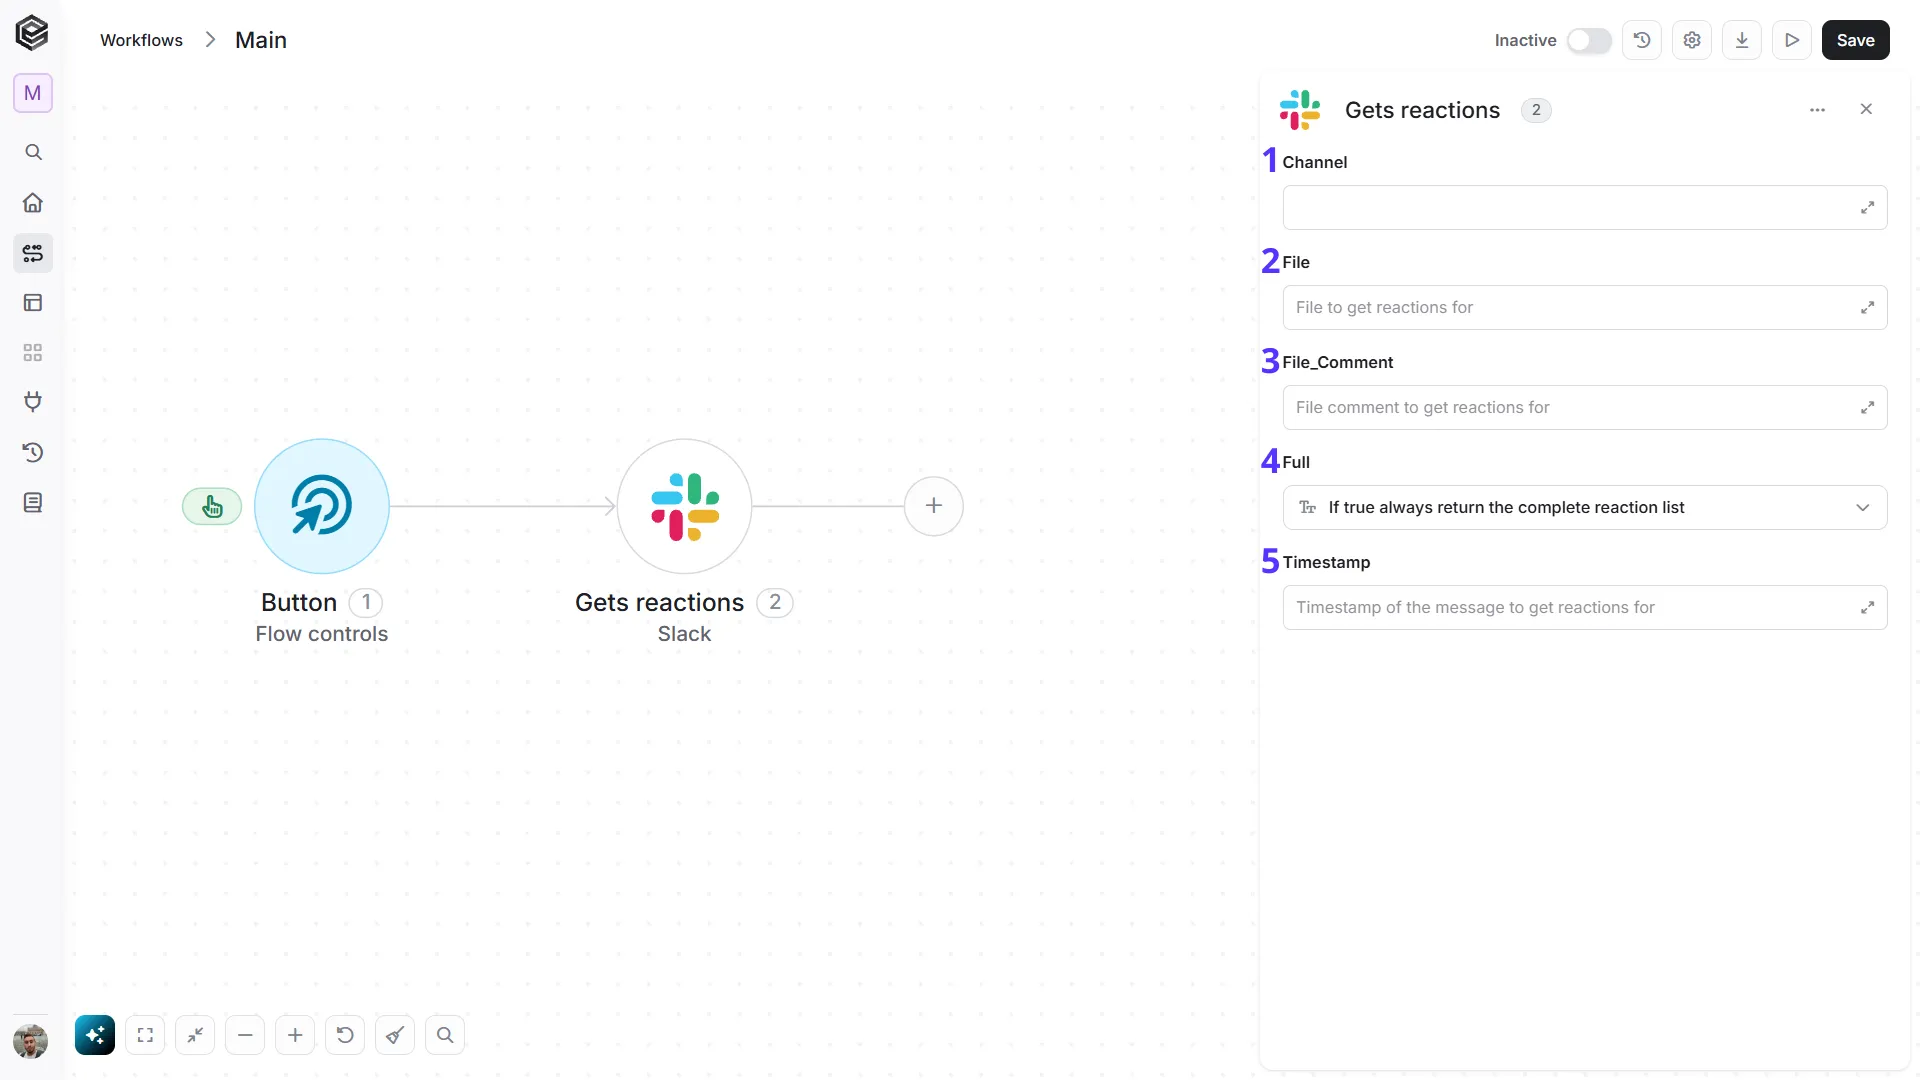Image resolution: width=1920 pixels, height=1080 pixels.
Task: Run the workflow with the play button
Action: [1792, 40]
